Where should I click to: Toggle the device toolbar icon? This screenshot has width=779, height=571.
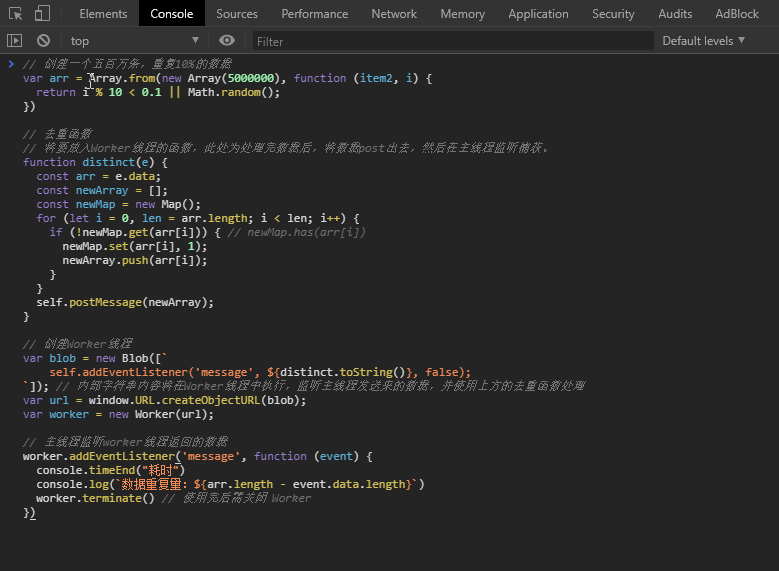[x=42, y=14]
